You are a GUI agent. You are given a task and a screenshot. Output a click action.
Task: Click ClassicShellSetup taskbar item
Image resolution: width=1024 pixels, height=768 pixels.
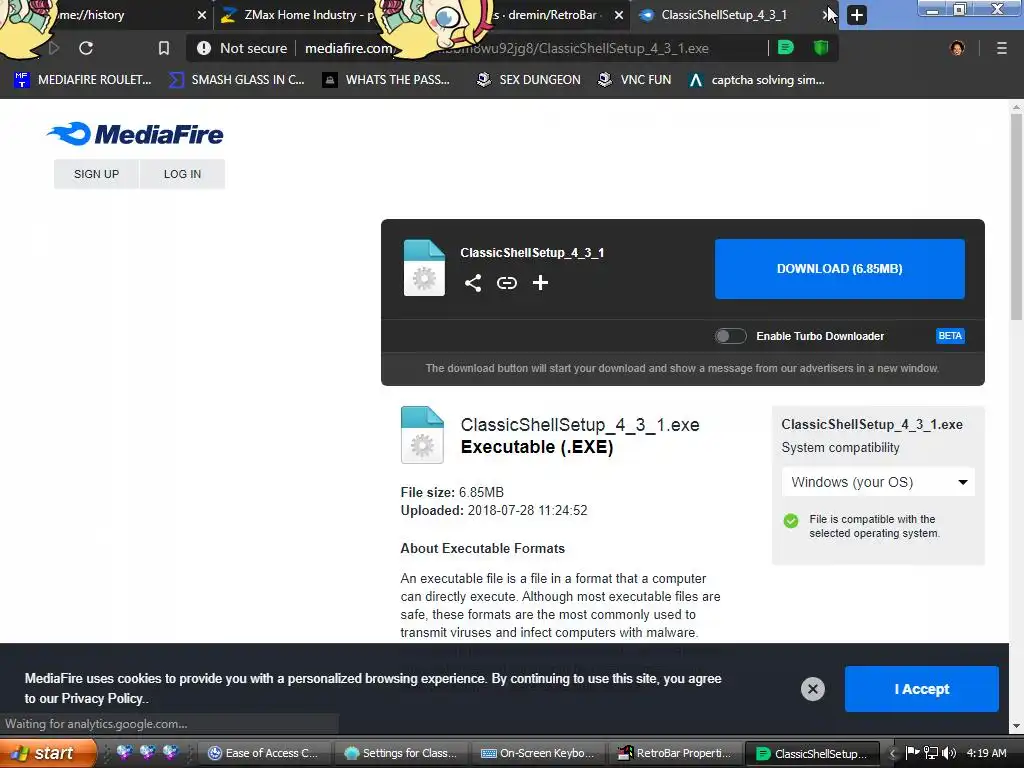pos(812,753)
